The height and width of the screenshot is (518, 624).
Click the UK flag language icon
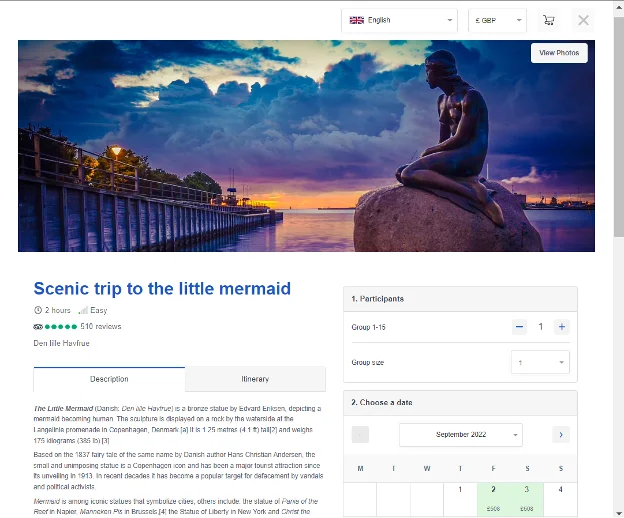(357, 20)
